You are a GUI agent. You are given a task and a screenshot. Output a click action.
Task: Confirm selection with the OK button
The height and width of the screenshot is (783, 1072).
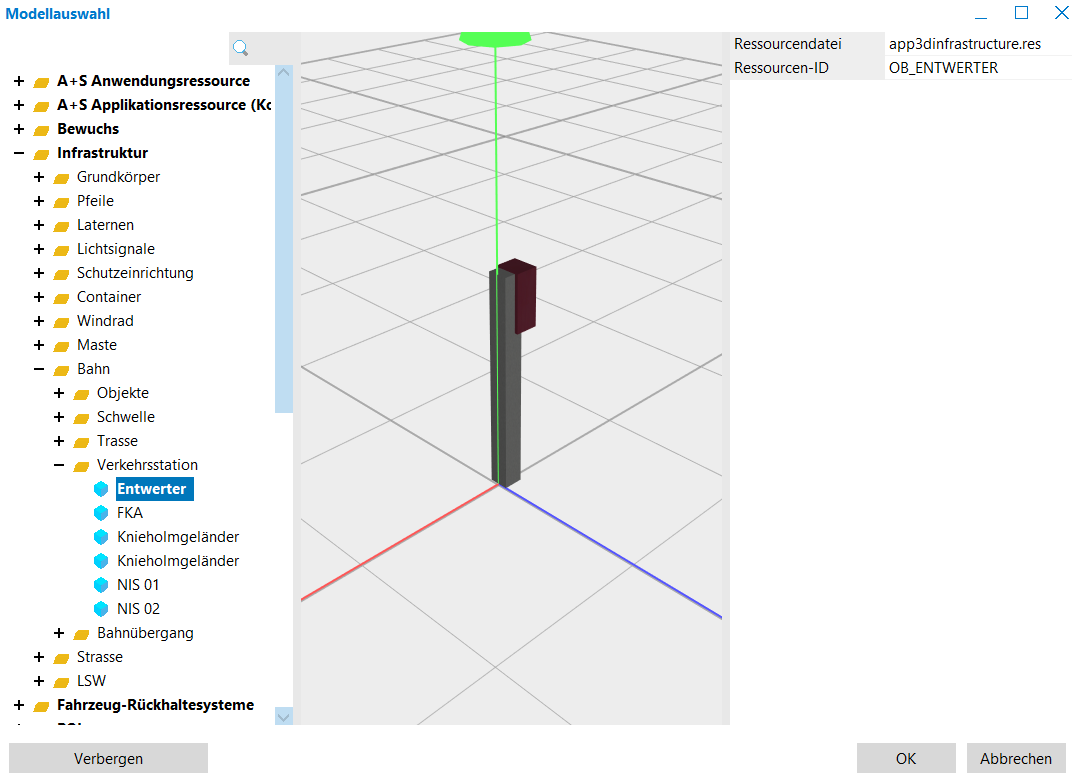(905, 758)
